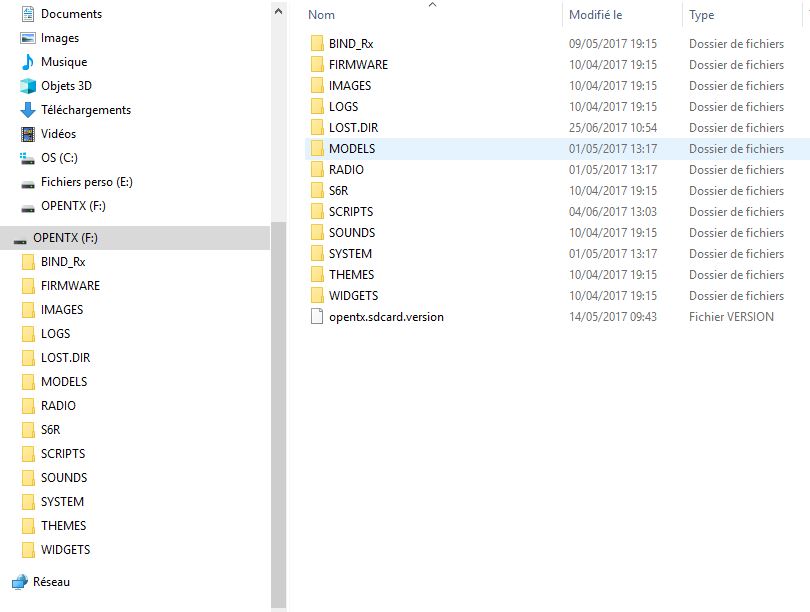The width and height of the screenshot is (810, 612).
Task: Select RADIO folder icon in file list
Action: (x=317, y=169)
